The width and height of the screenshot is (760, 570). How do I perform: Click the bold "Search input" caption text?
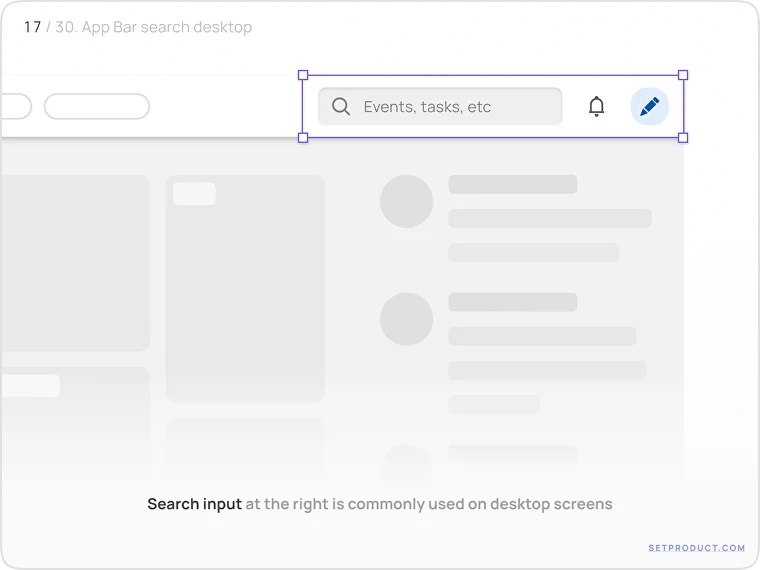[x=194, y=504]
